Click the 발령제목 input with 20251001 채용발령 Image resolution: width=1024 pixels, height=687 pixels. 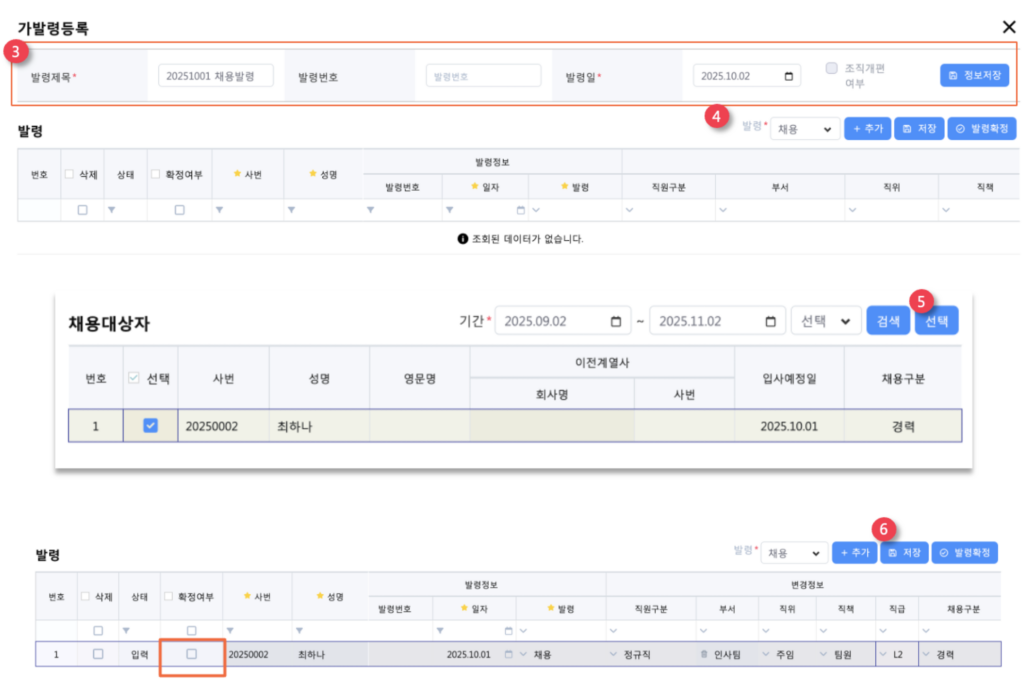(215, 76)
